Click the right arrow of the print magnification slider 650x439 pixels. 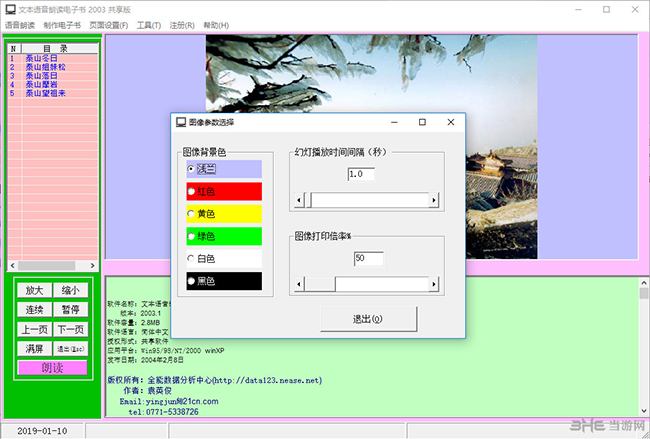[x=434, y=284]
